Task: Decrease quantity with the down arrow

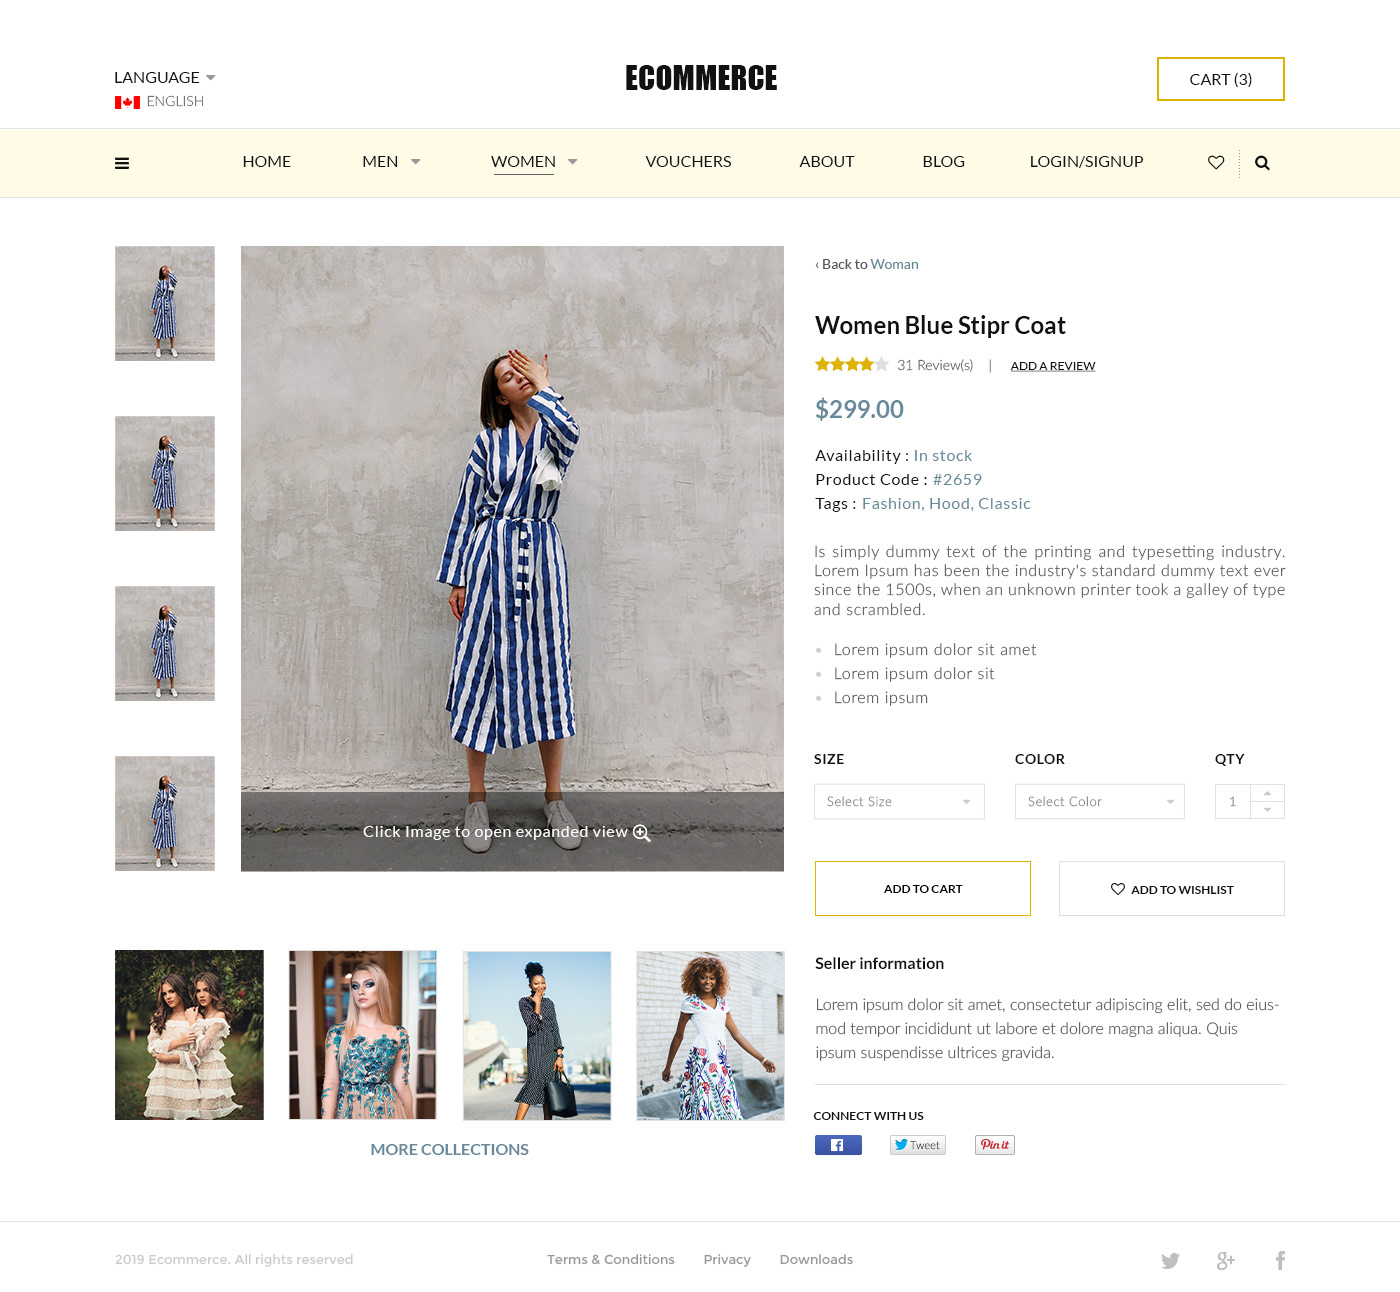Action: [x=1267, y=810]
